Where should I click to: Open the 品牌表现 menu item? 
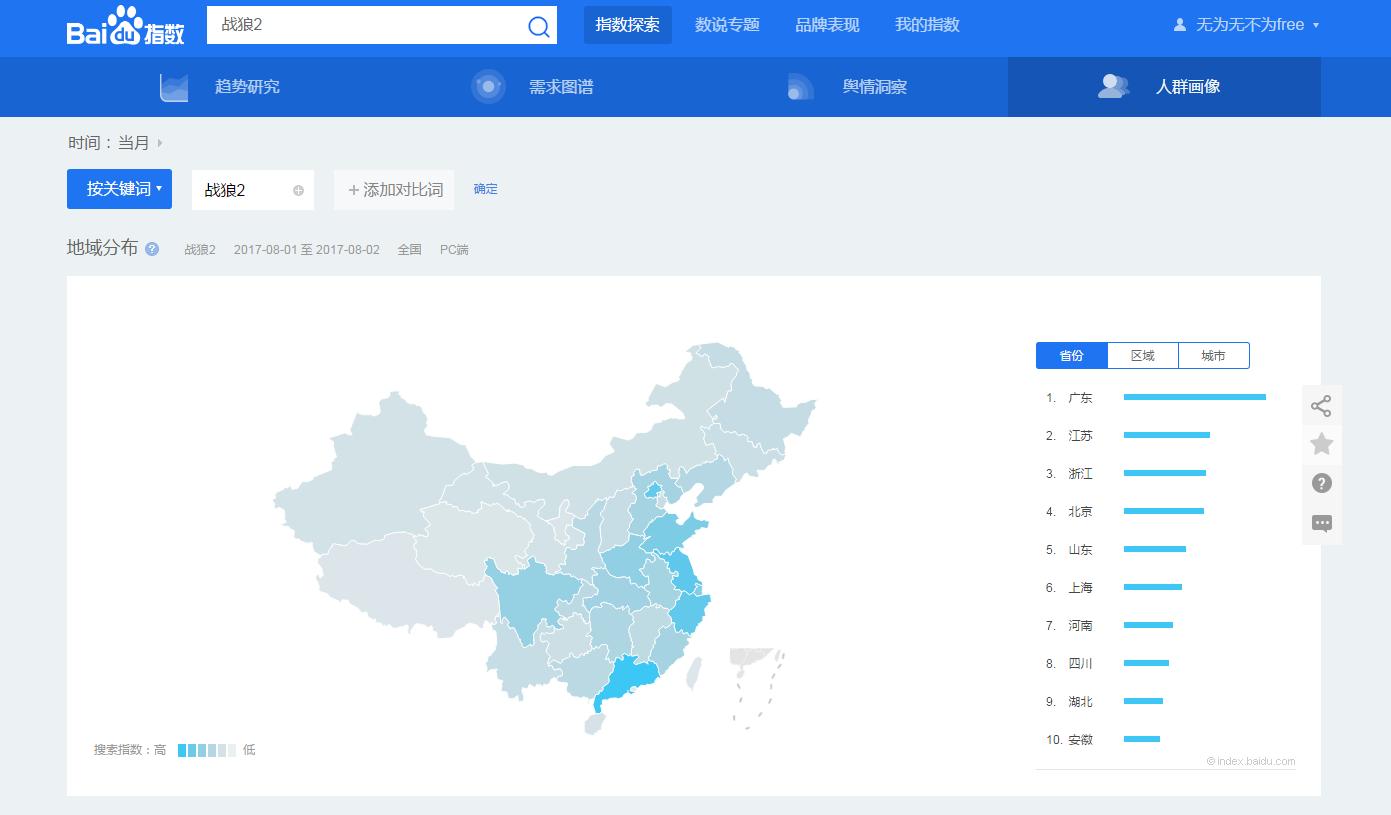click(827, 25)
